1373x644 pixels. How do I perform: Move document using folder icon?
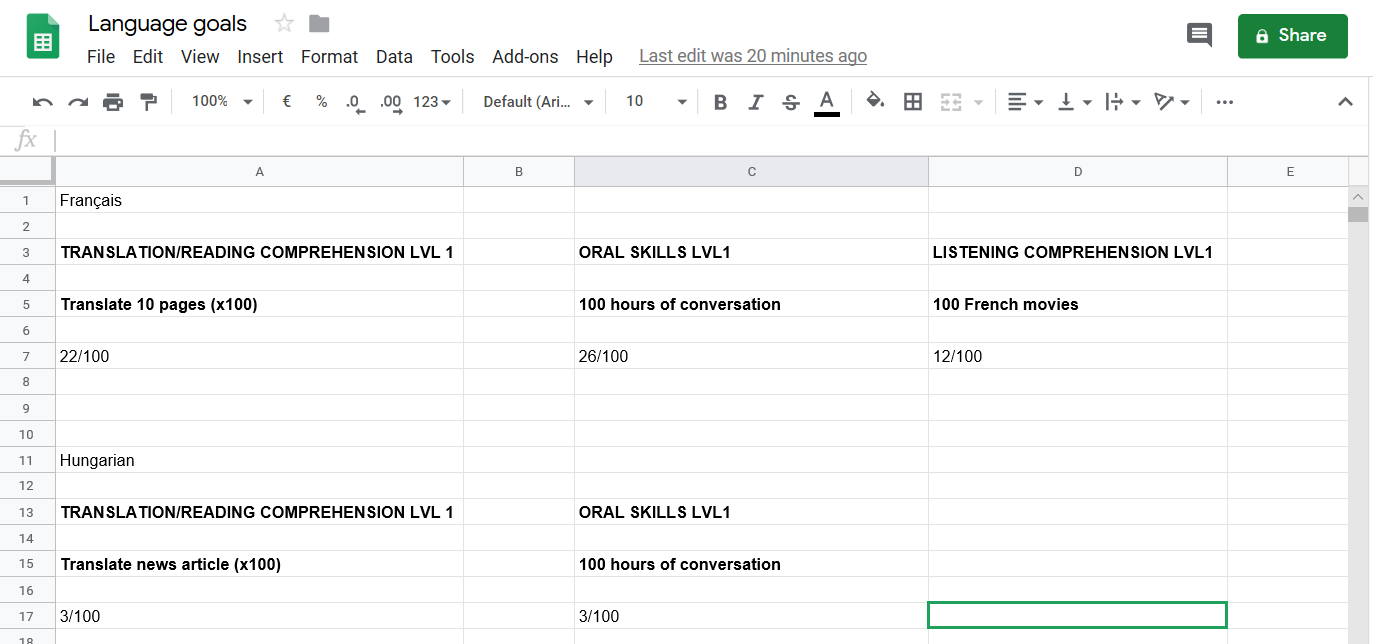point(319,23)
